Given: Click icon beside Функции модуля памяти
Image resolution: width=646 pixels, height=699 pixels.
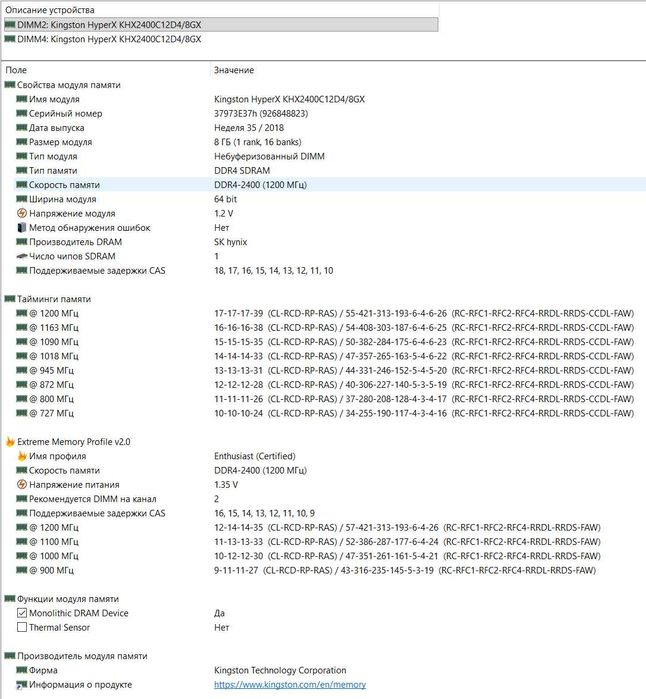Looking at the screenshot, I should pos(10,598).
